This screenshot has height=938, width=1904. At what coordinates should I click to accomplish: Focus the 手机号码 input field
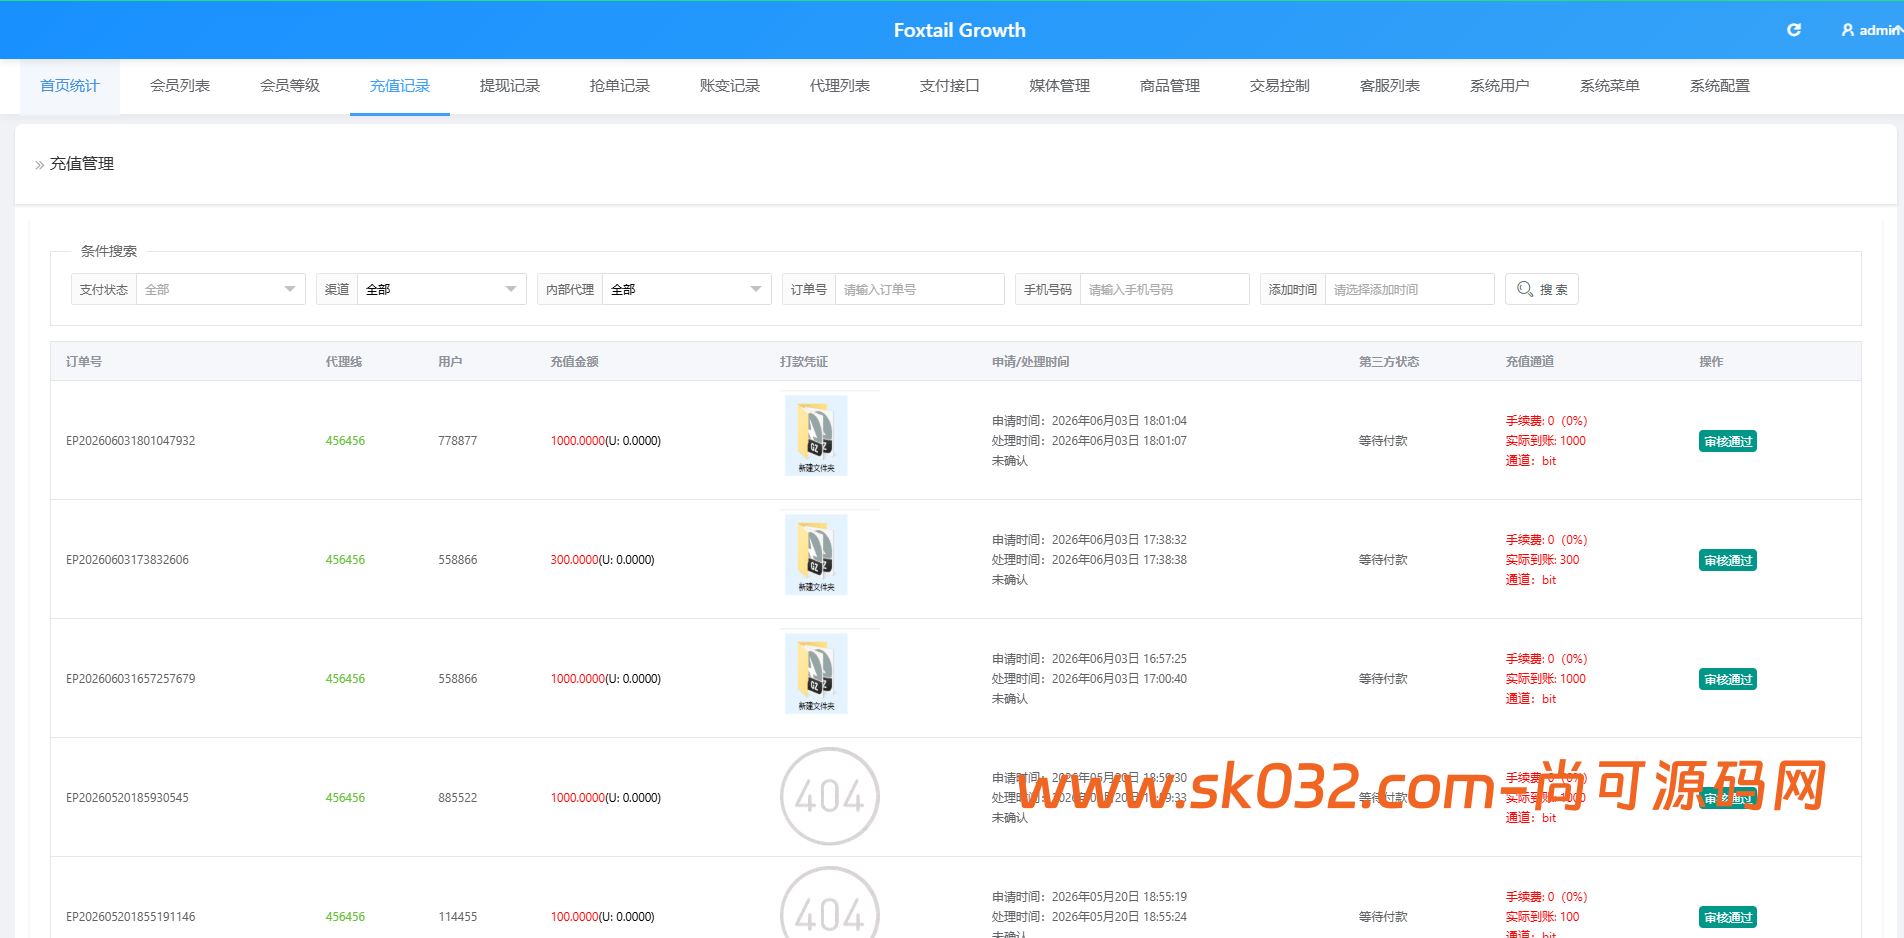point(1164,289)
